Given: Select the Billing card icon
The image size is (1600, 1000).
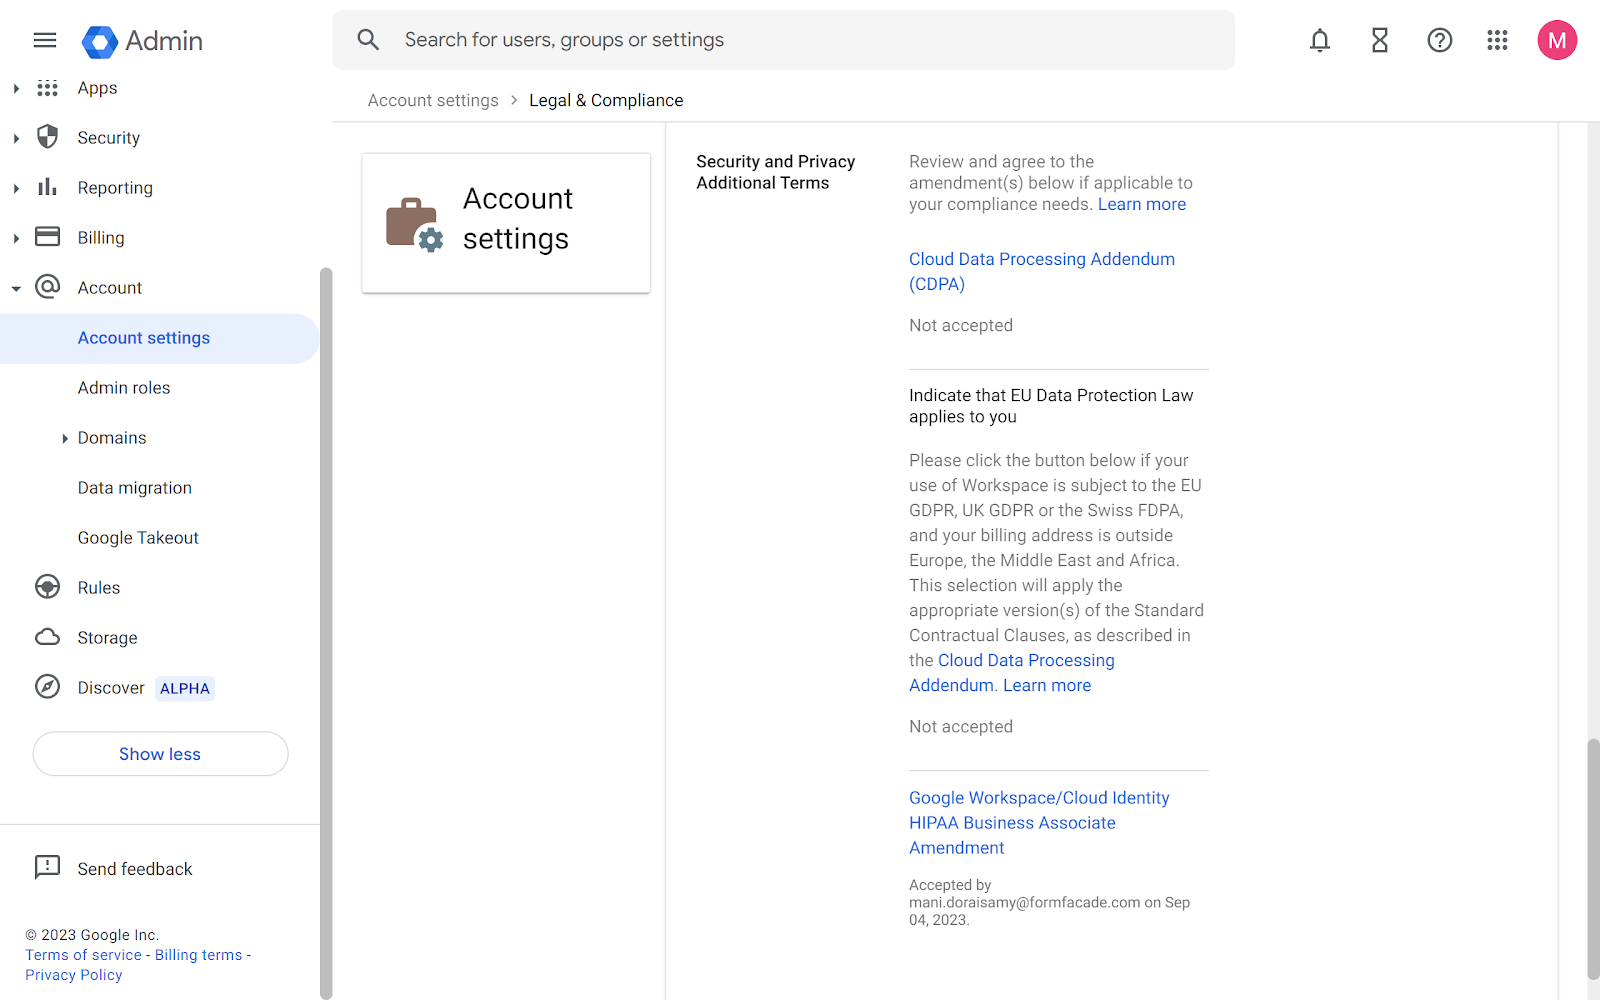Looking at the screenshot, I should [x=47, y=237].
